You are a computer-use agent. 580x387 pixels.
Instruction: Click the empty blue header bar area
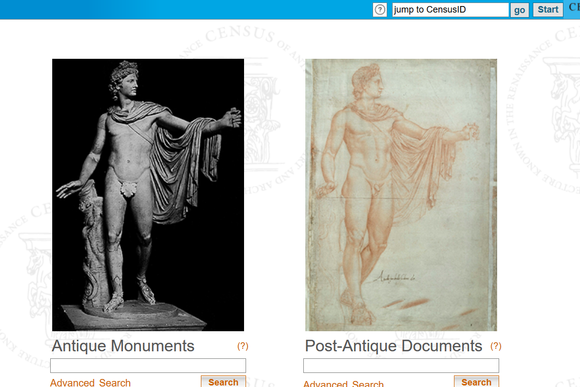coord(185,9)
